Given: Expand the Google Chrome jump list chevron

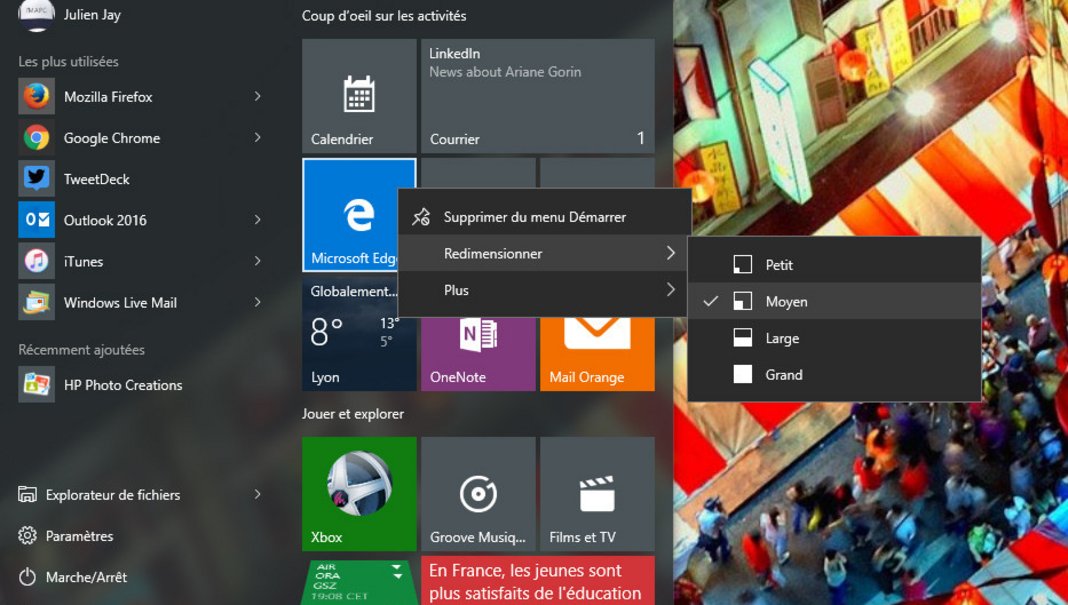Looking at the screenshot, I should coord(257,137).
